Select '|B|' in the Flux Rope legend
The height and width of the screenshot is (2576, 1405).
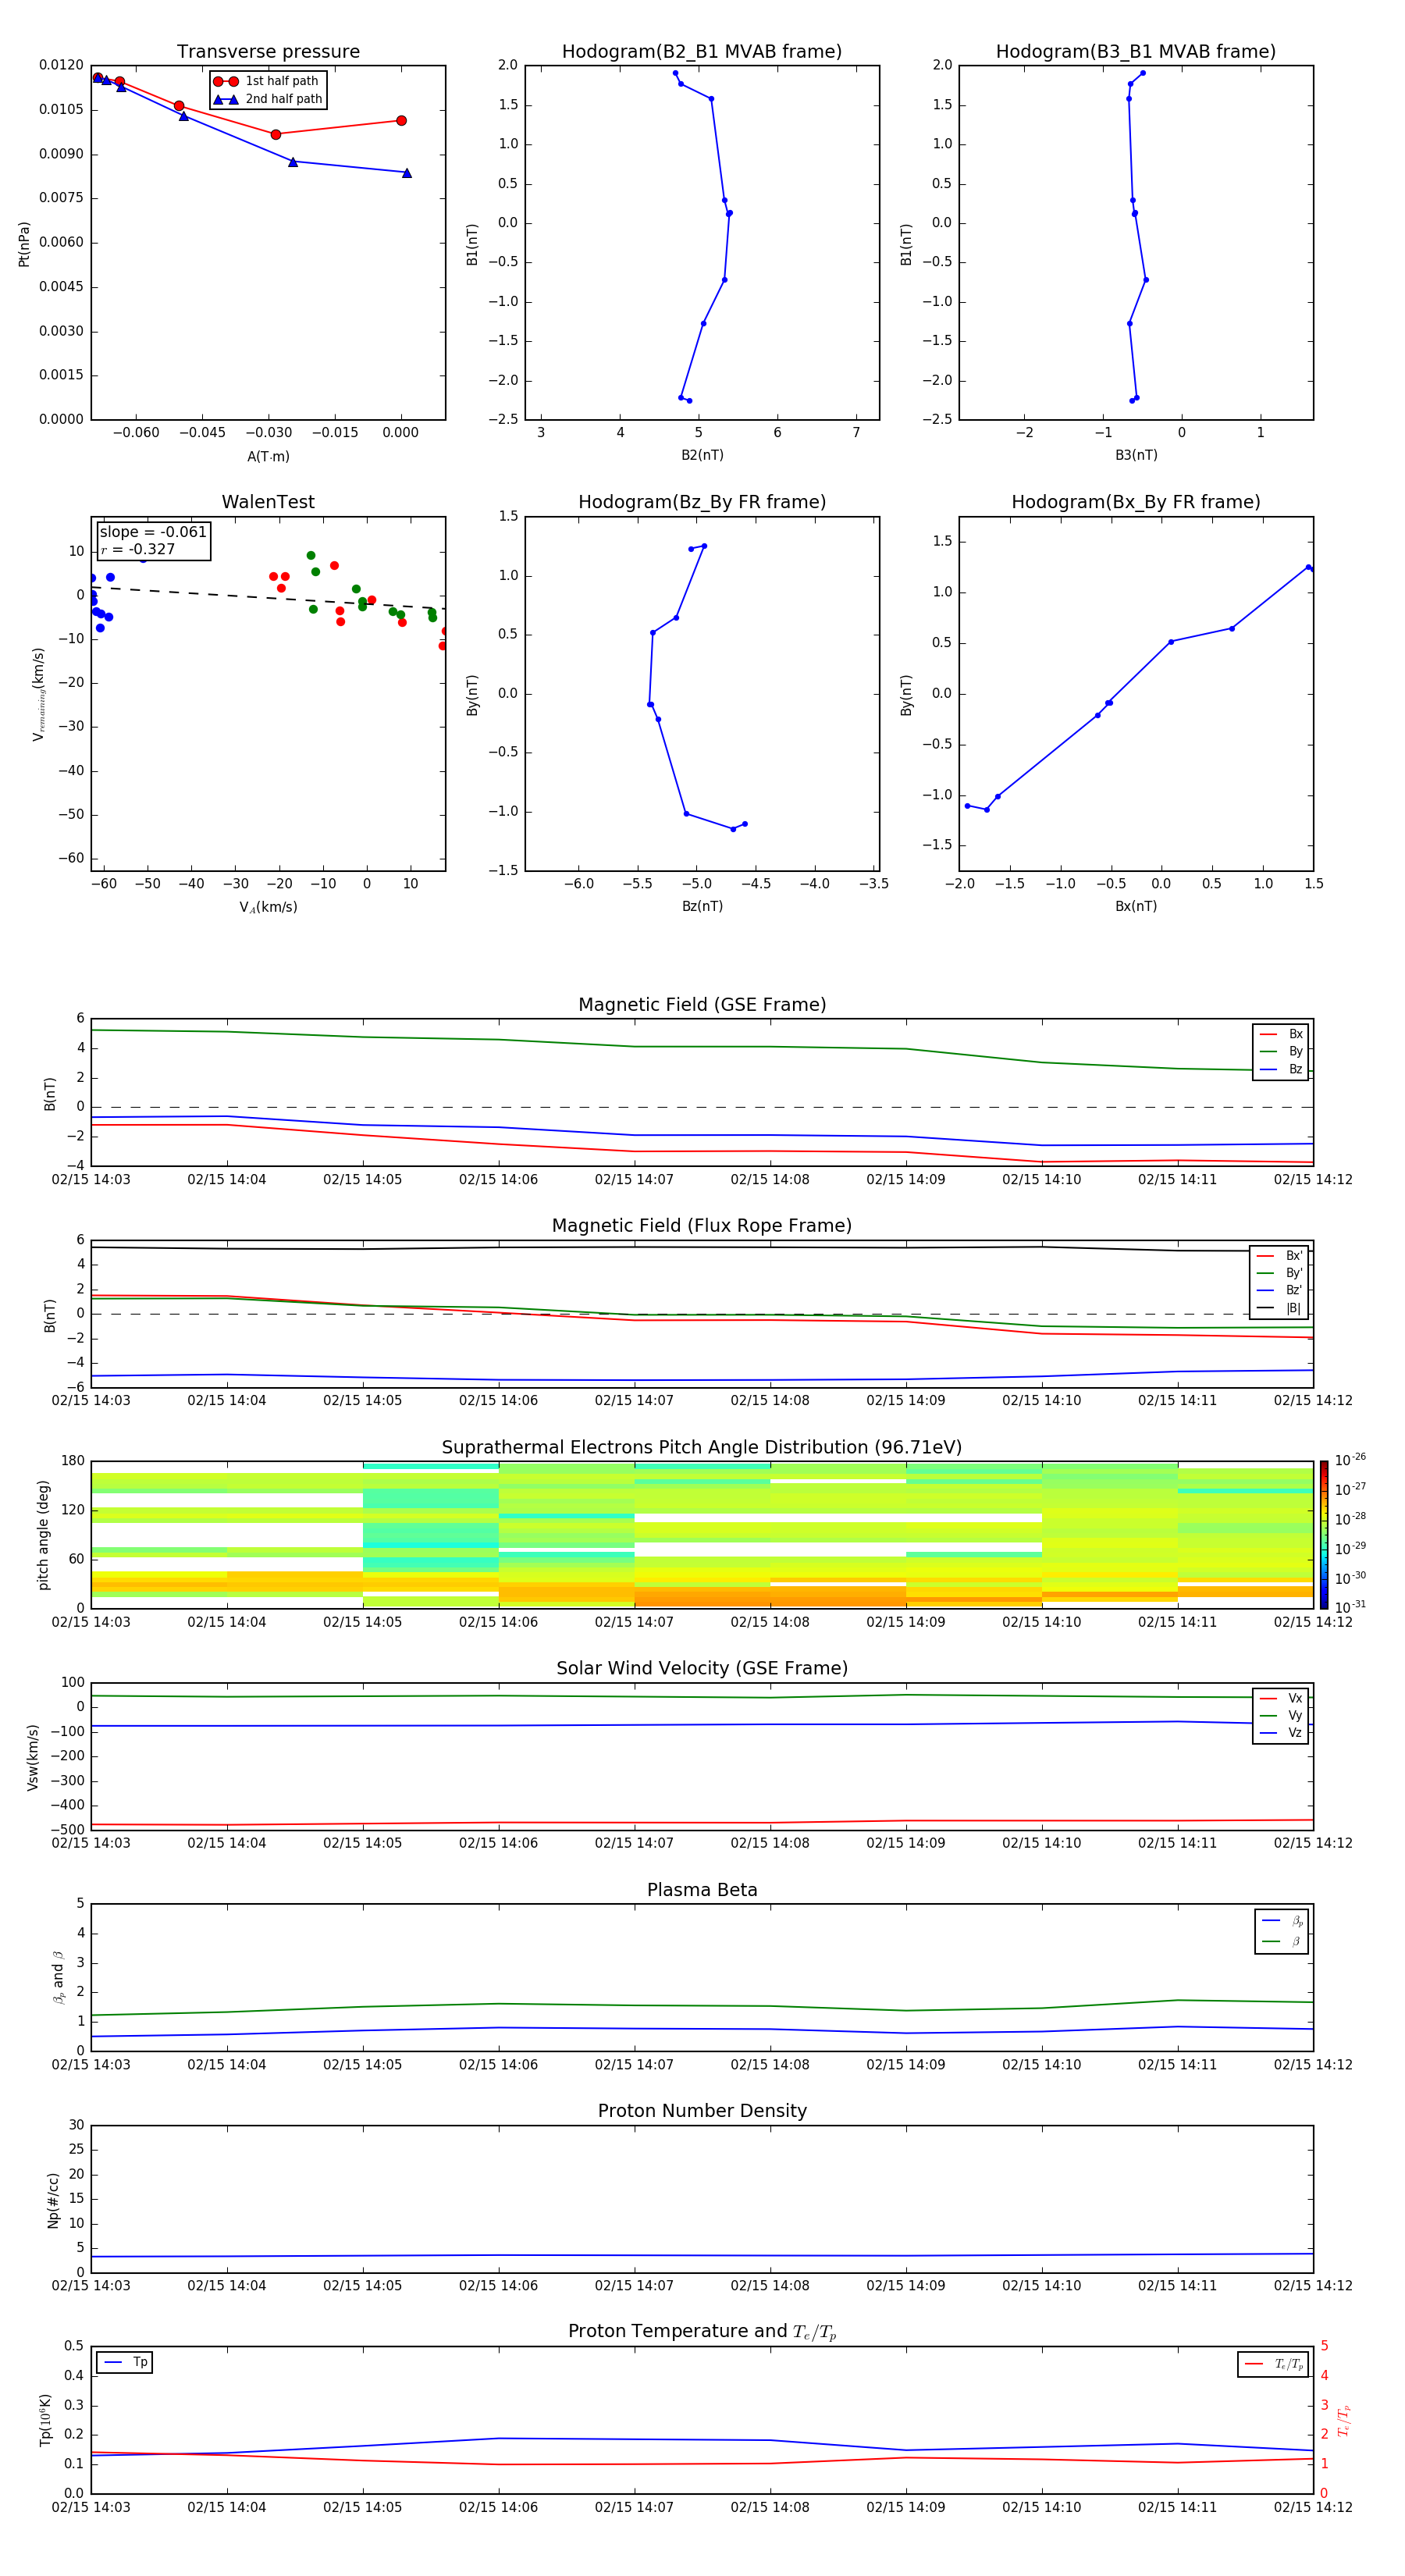pos(1279,1308)
